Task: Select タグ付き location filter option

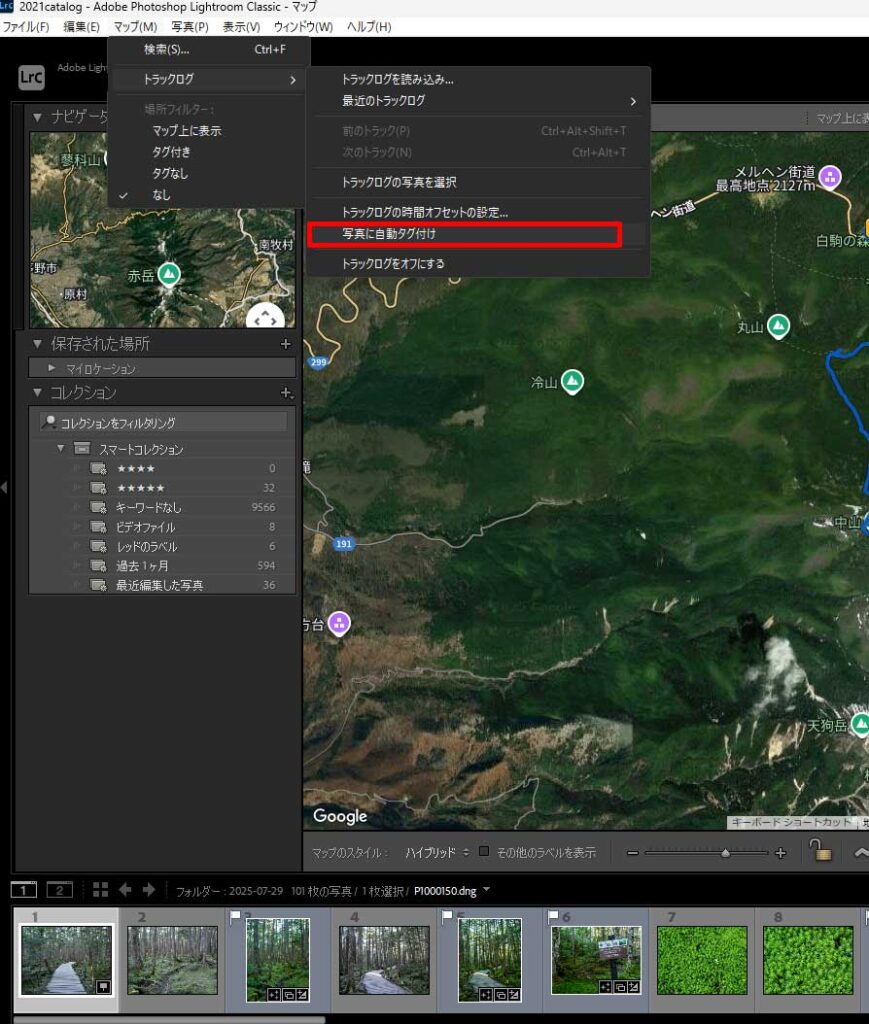Action: point(171,152)
